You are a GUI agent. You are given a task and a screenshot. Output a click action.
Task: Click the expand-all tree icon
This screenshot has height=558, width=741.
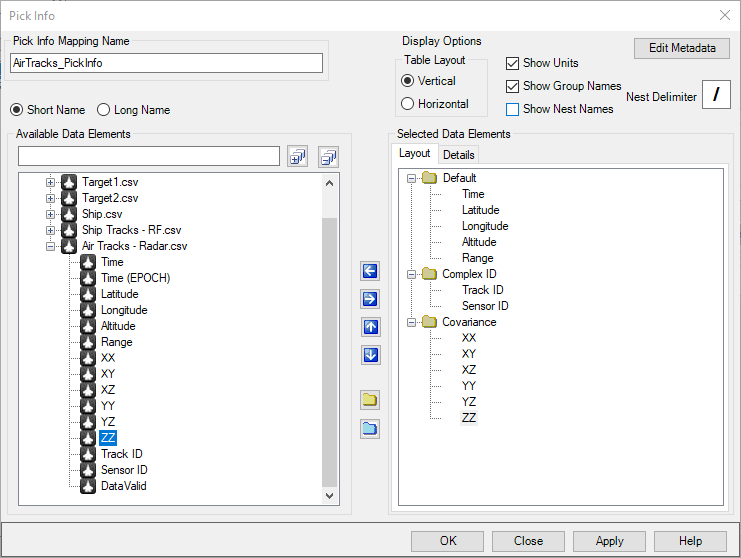(x=297, y=156)
